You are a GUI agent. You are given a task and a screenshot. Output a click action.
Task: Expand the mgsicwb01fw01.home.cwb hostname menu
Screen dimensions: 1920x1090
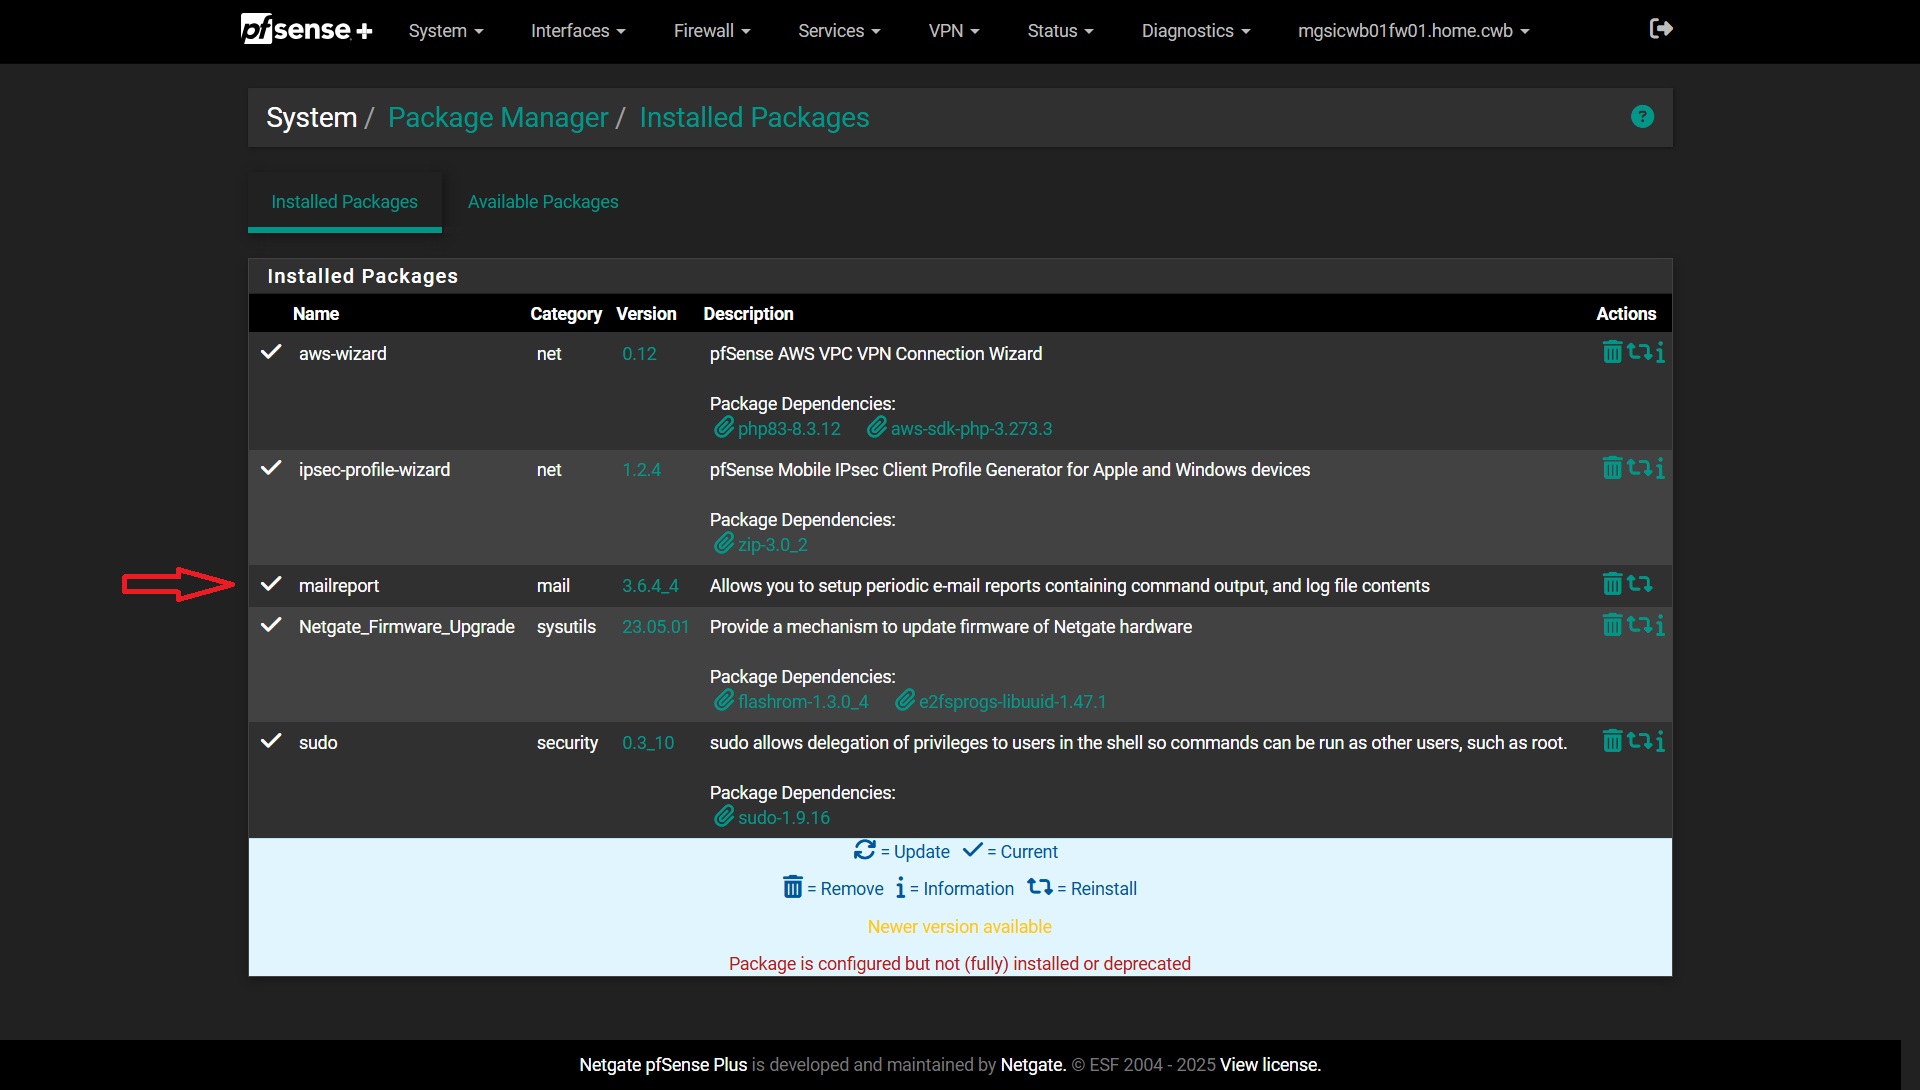1414,31
